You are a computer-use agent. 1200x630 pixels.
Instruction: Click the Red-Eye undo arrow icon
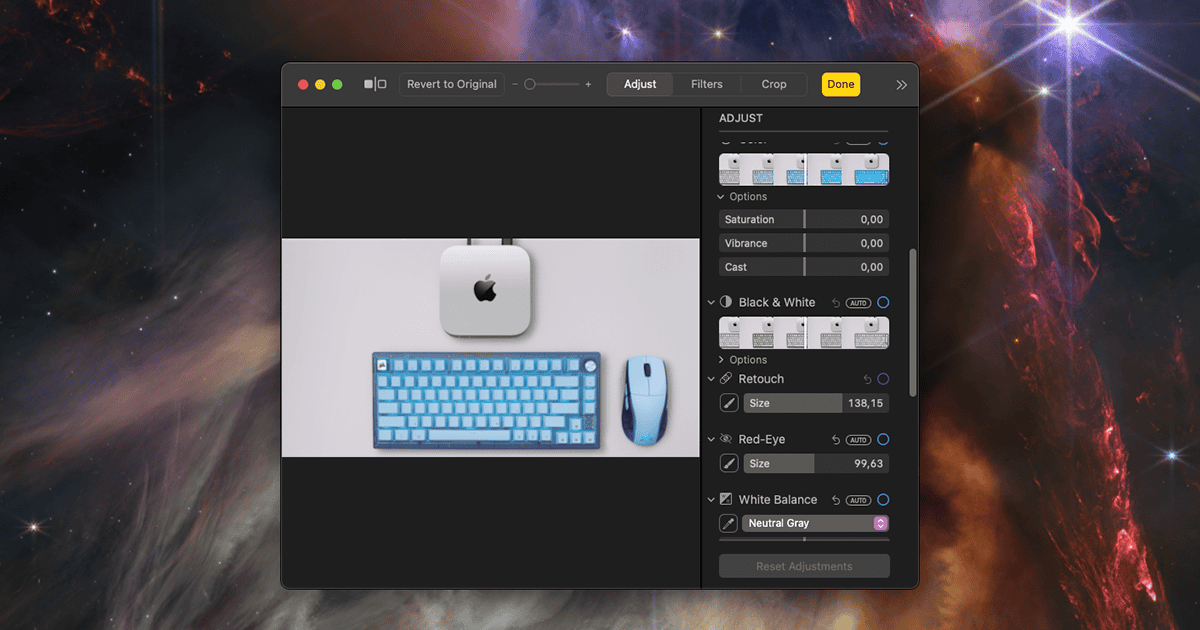(835, 440)
